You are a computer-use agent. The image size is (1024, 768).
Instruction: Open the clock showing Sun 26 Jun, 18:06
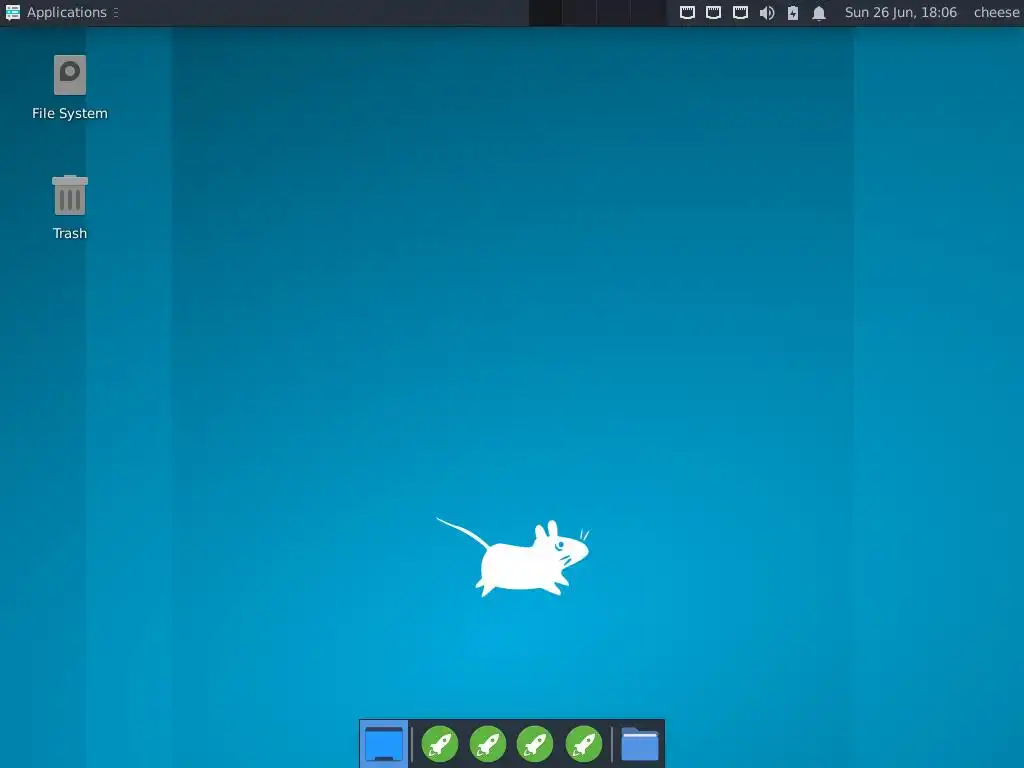pos(901,12)
